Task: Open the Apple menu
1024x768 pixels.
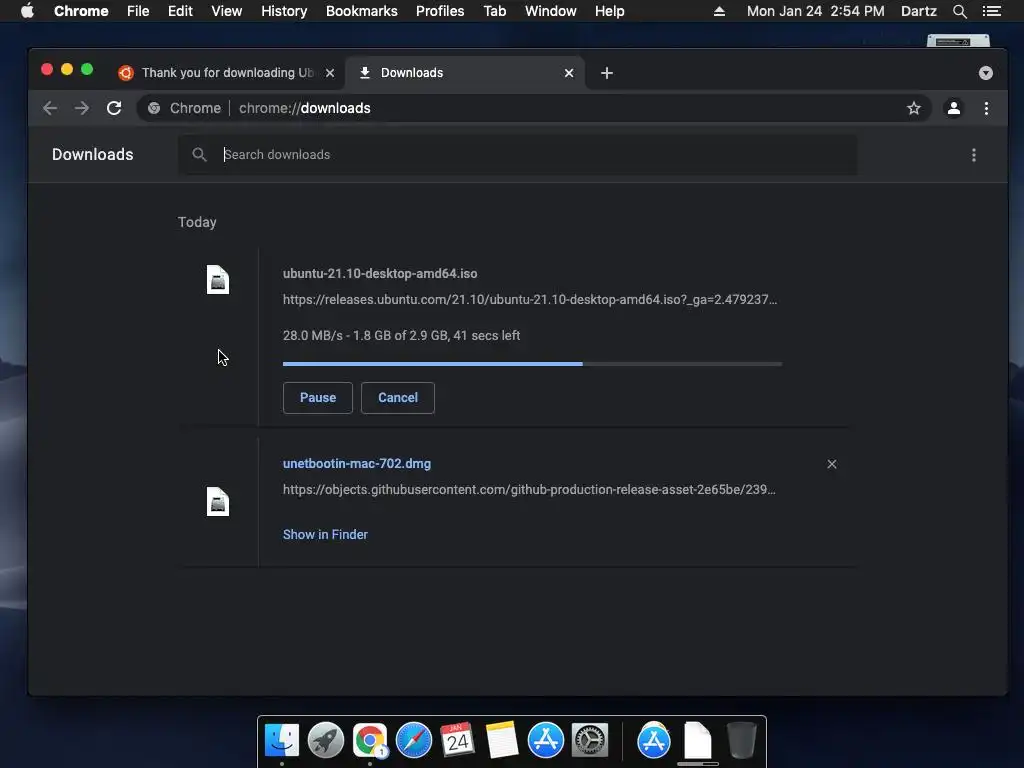Action: click(27, 11)
